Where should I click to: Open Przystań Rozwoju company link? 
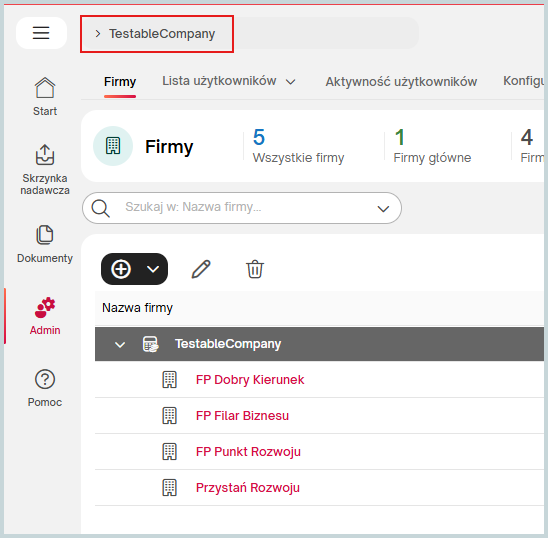(x=248, y=488)
